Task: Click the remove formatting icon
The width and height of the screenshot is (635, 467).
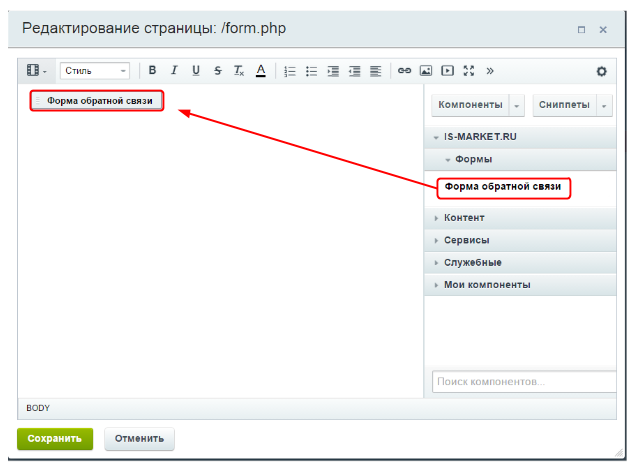Action: pyautogui.click(x=239, y=71)
